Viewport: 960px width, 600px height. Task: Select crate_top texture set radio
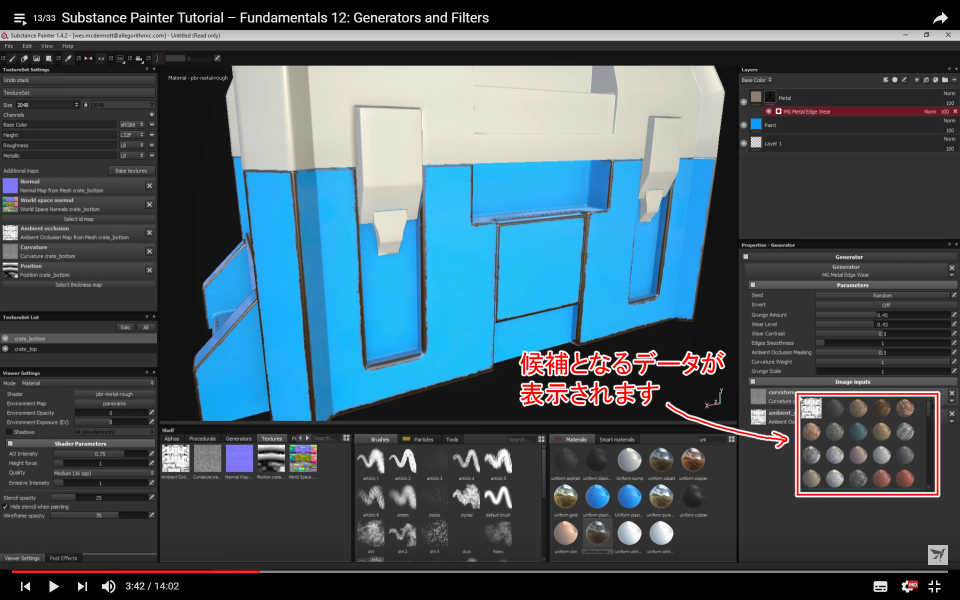6,348
